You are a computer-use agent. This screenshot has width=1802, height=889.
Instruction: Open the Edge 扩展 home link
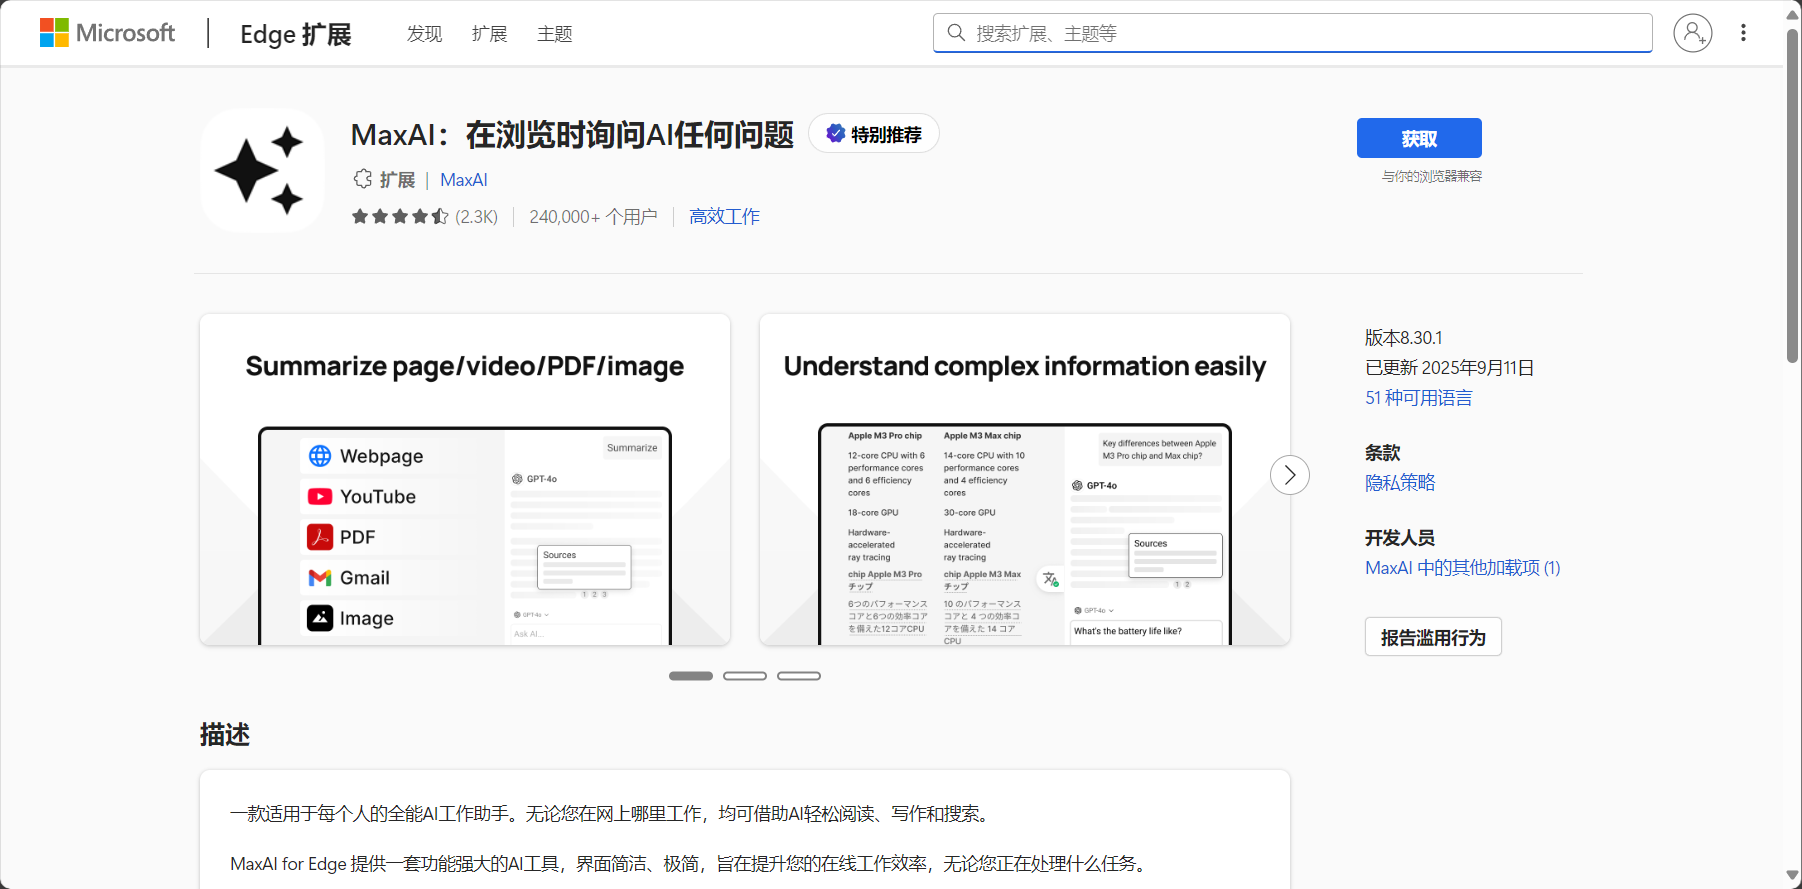(x=296, y=34)
